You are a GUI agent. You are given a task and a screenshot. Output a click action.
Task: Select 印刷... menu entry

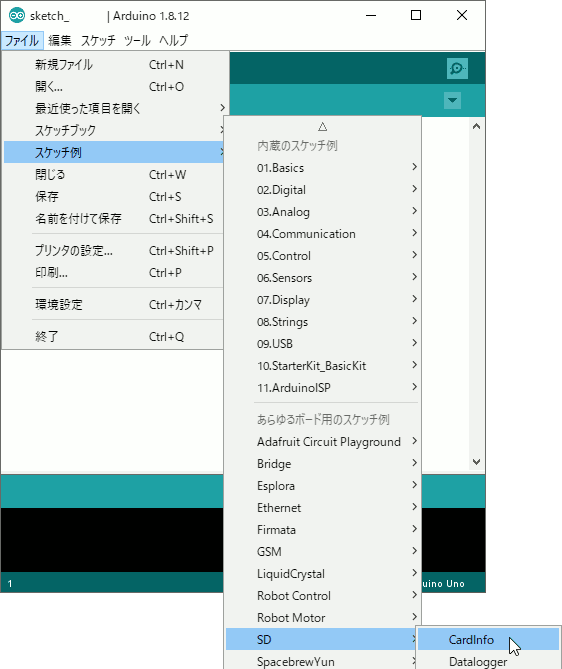(114, 273)
